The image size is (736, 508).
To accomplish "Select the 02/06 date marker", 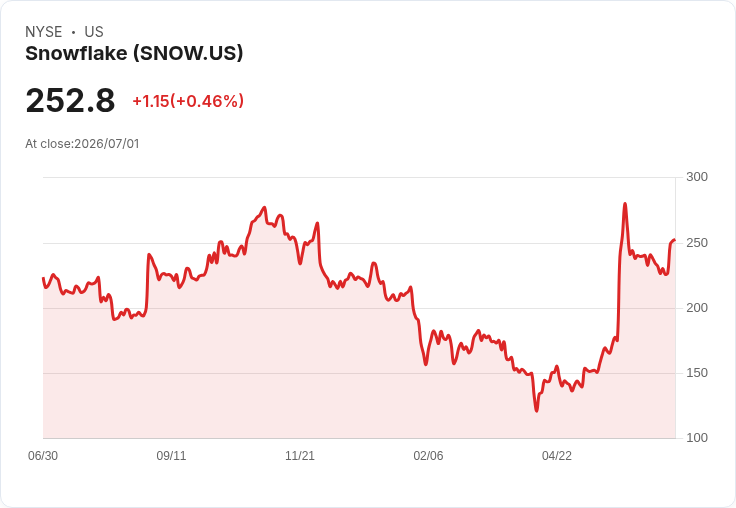I will point(428,455).
